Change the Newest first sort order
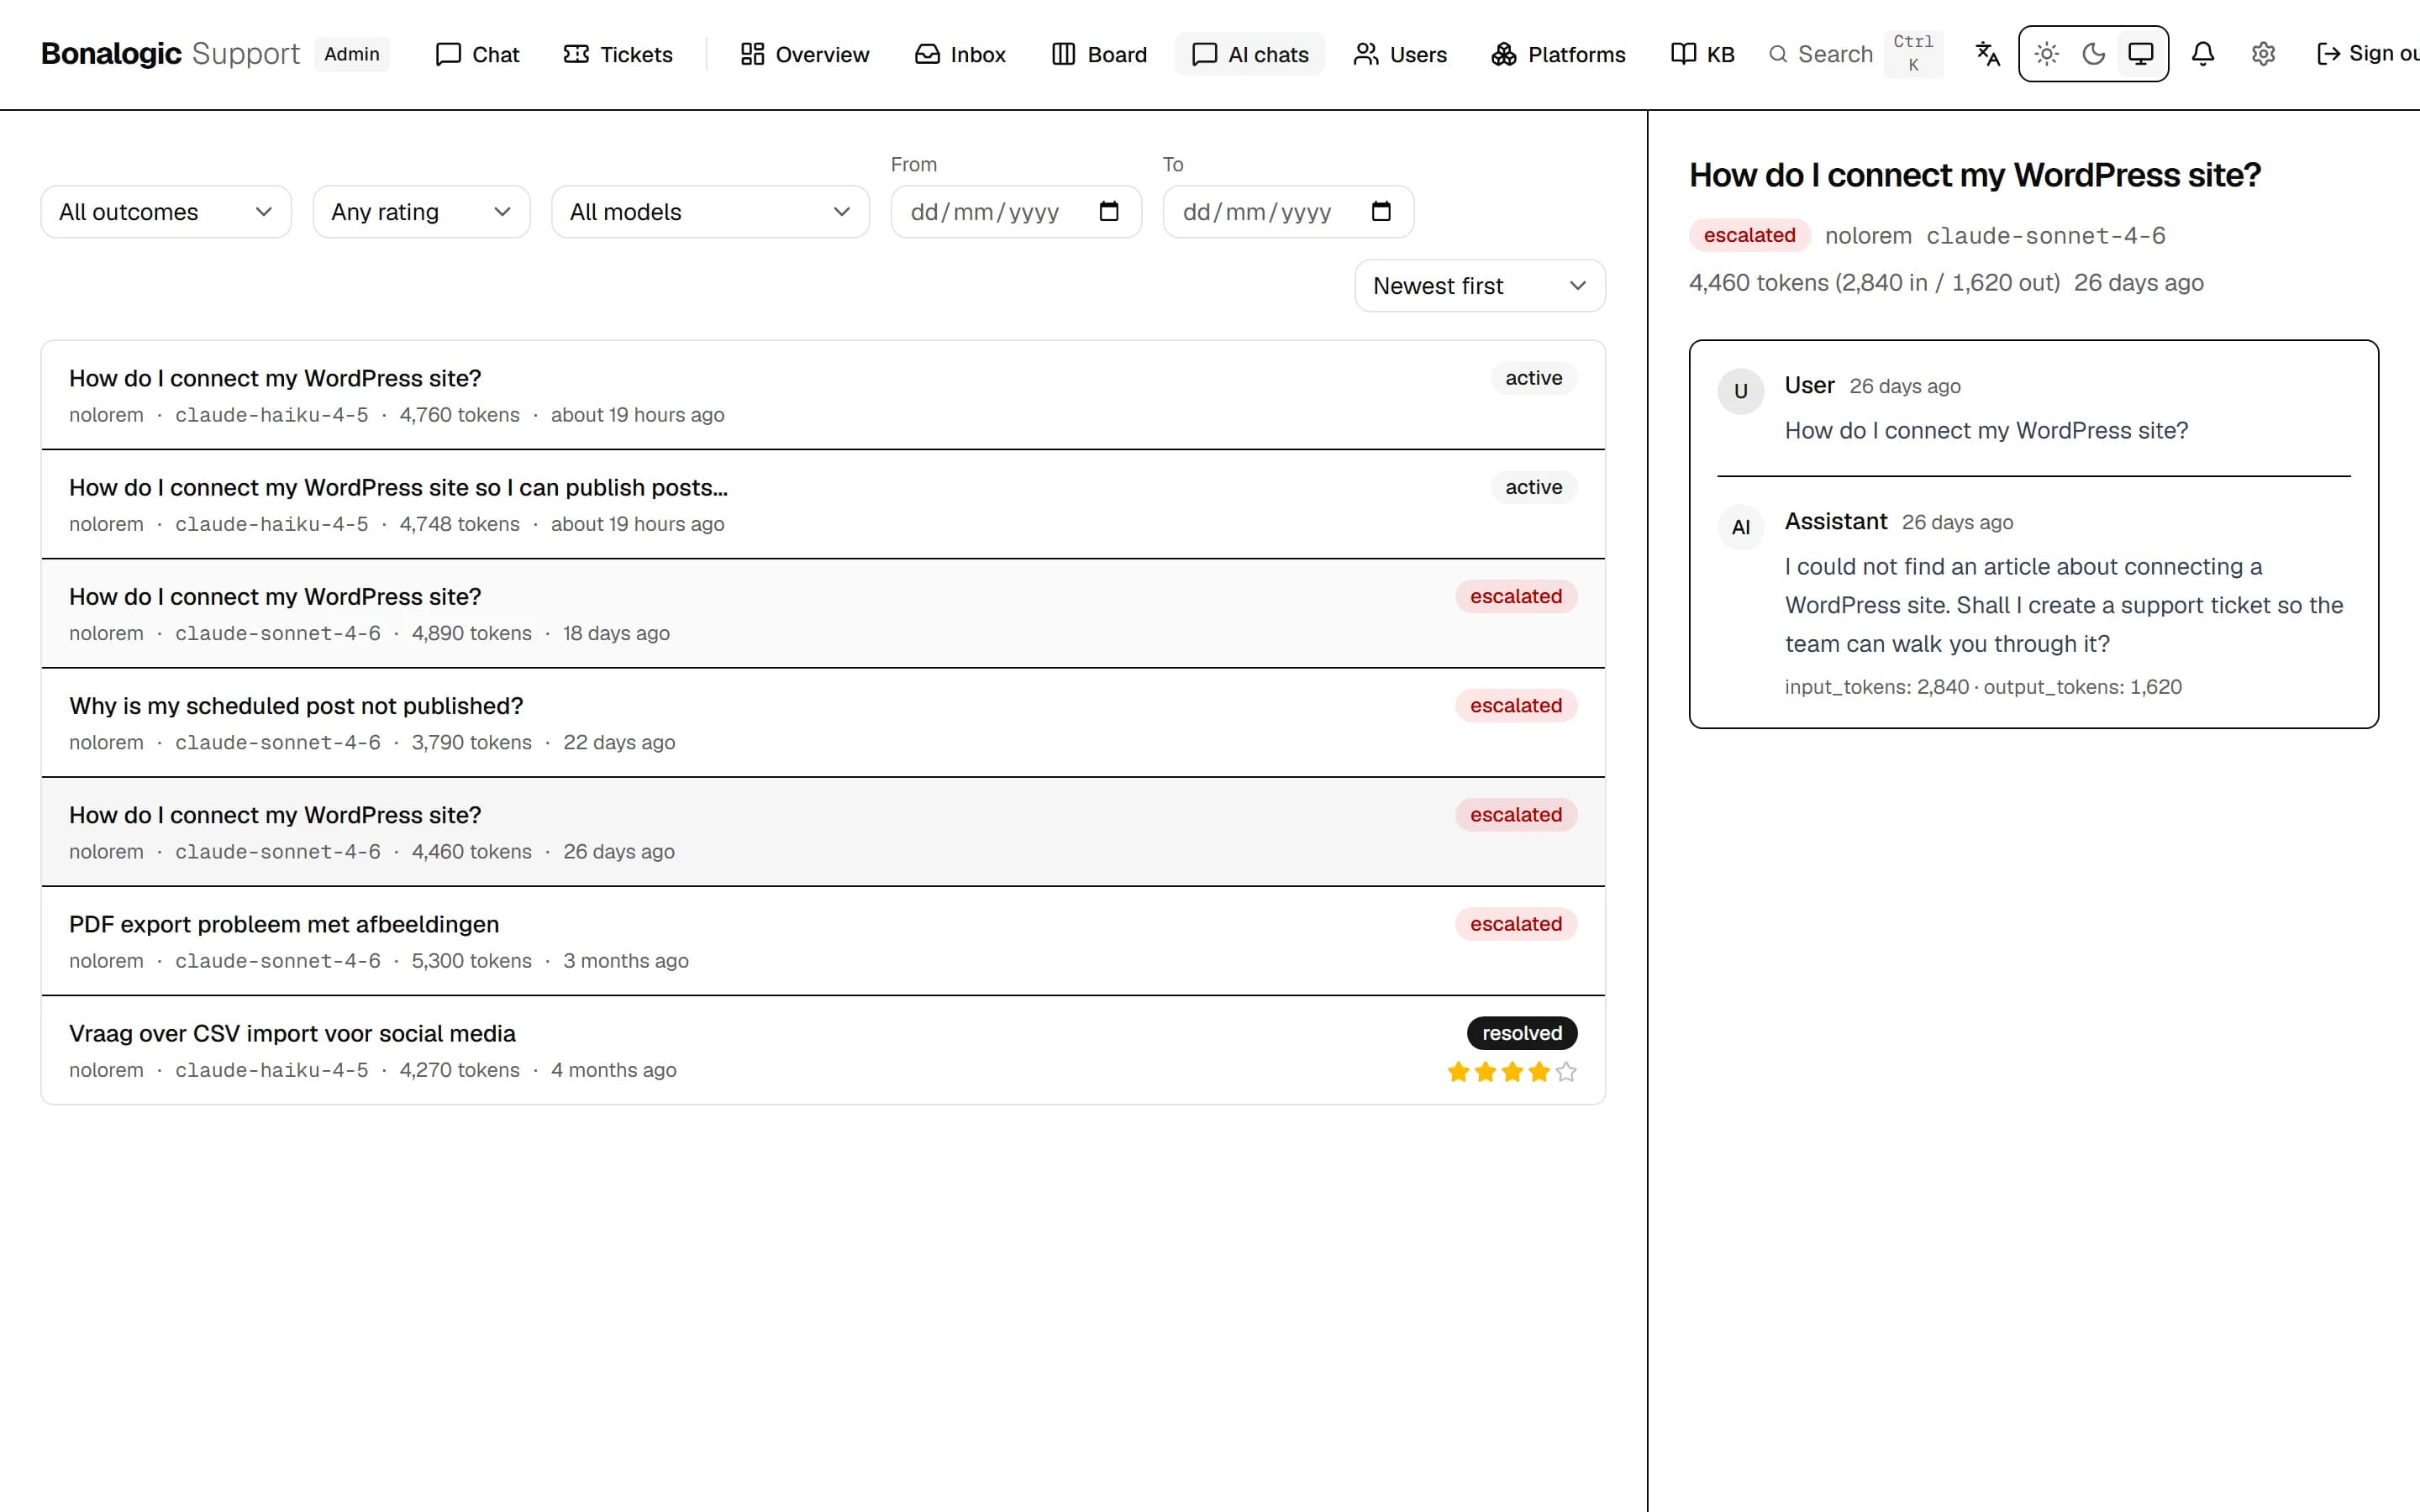The width and height of the screenshot is (2420, 1512). (x=1479, y=286)
